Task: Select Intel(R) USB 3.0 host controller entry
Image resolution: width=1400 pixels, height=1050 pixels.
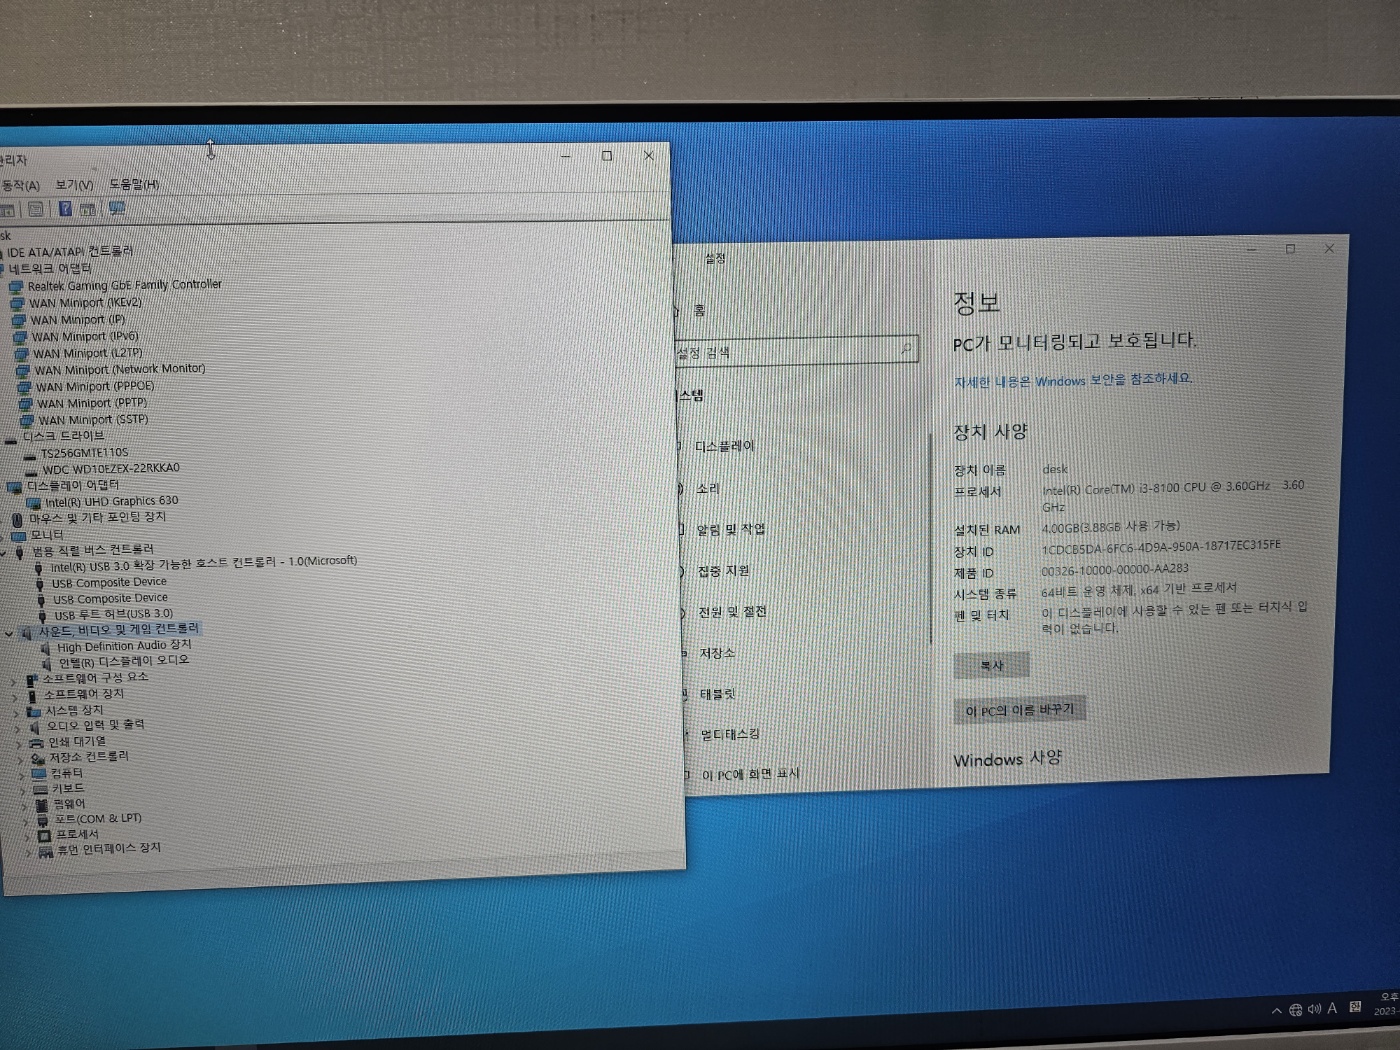Action: (x=203, y=564)
